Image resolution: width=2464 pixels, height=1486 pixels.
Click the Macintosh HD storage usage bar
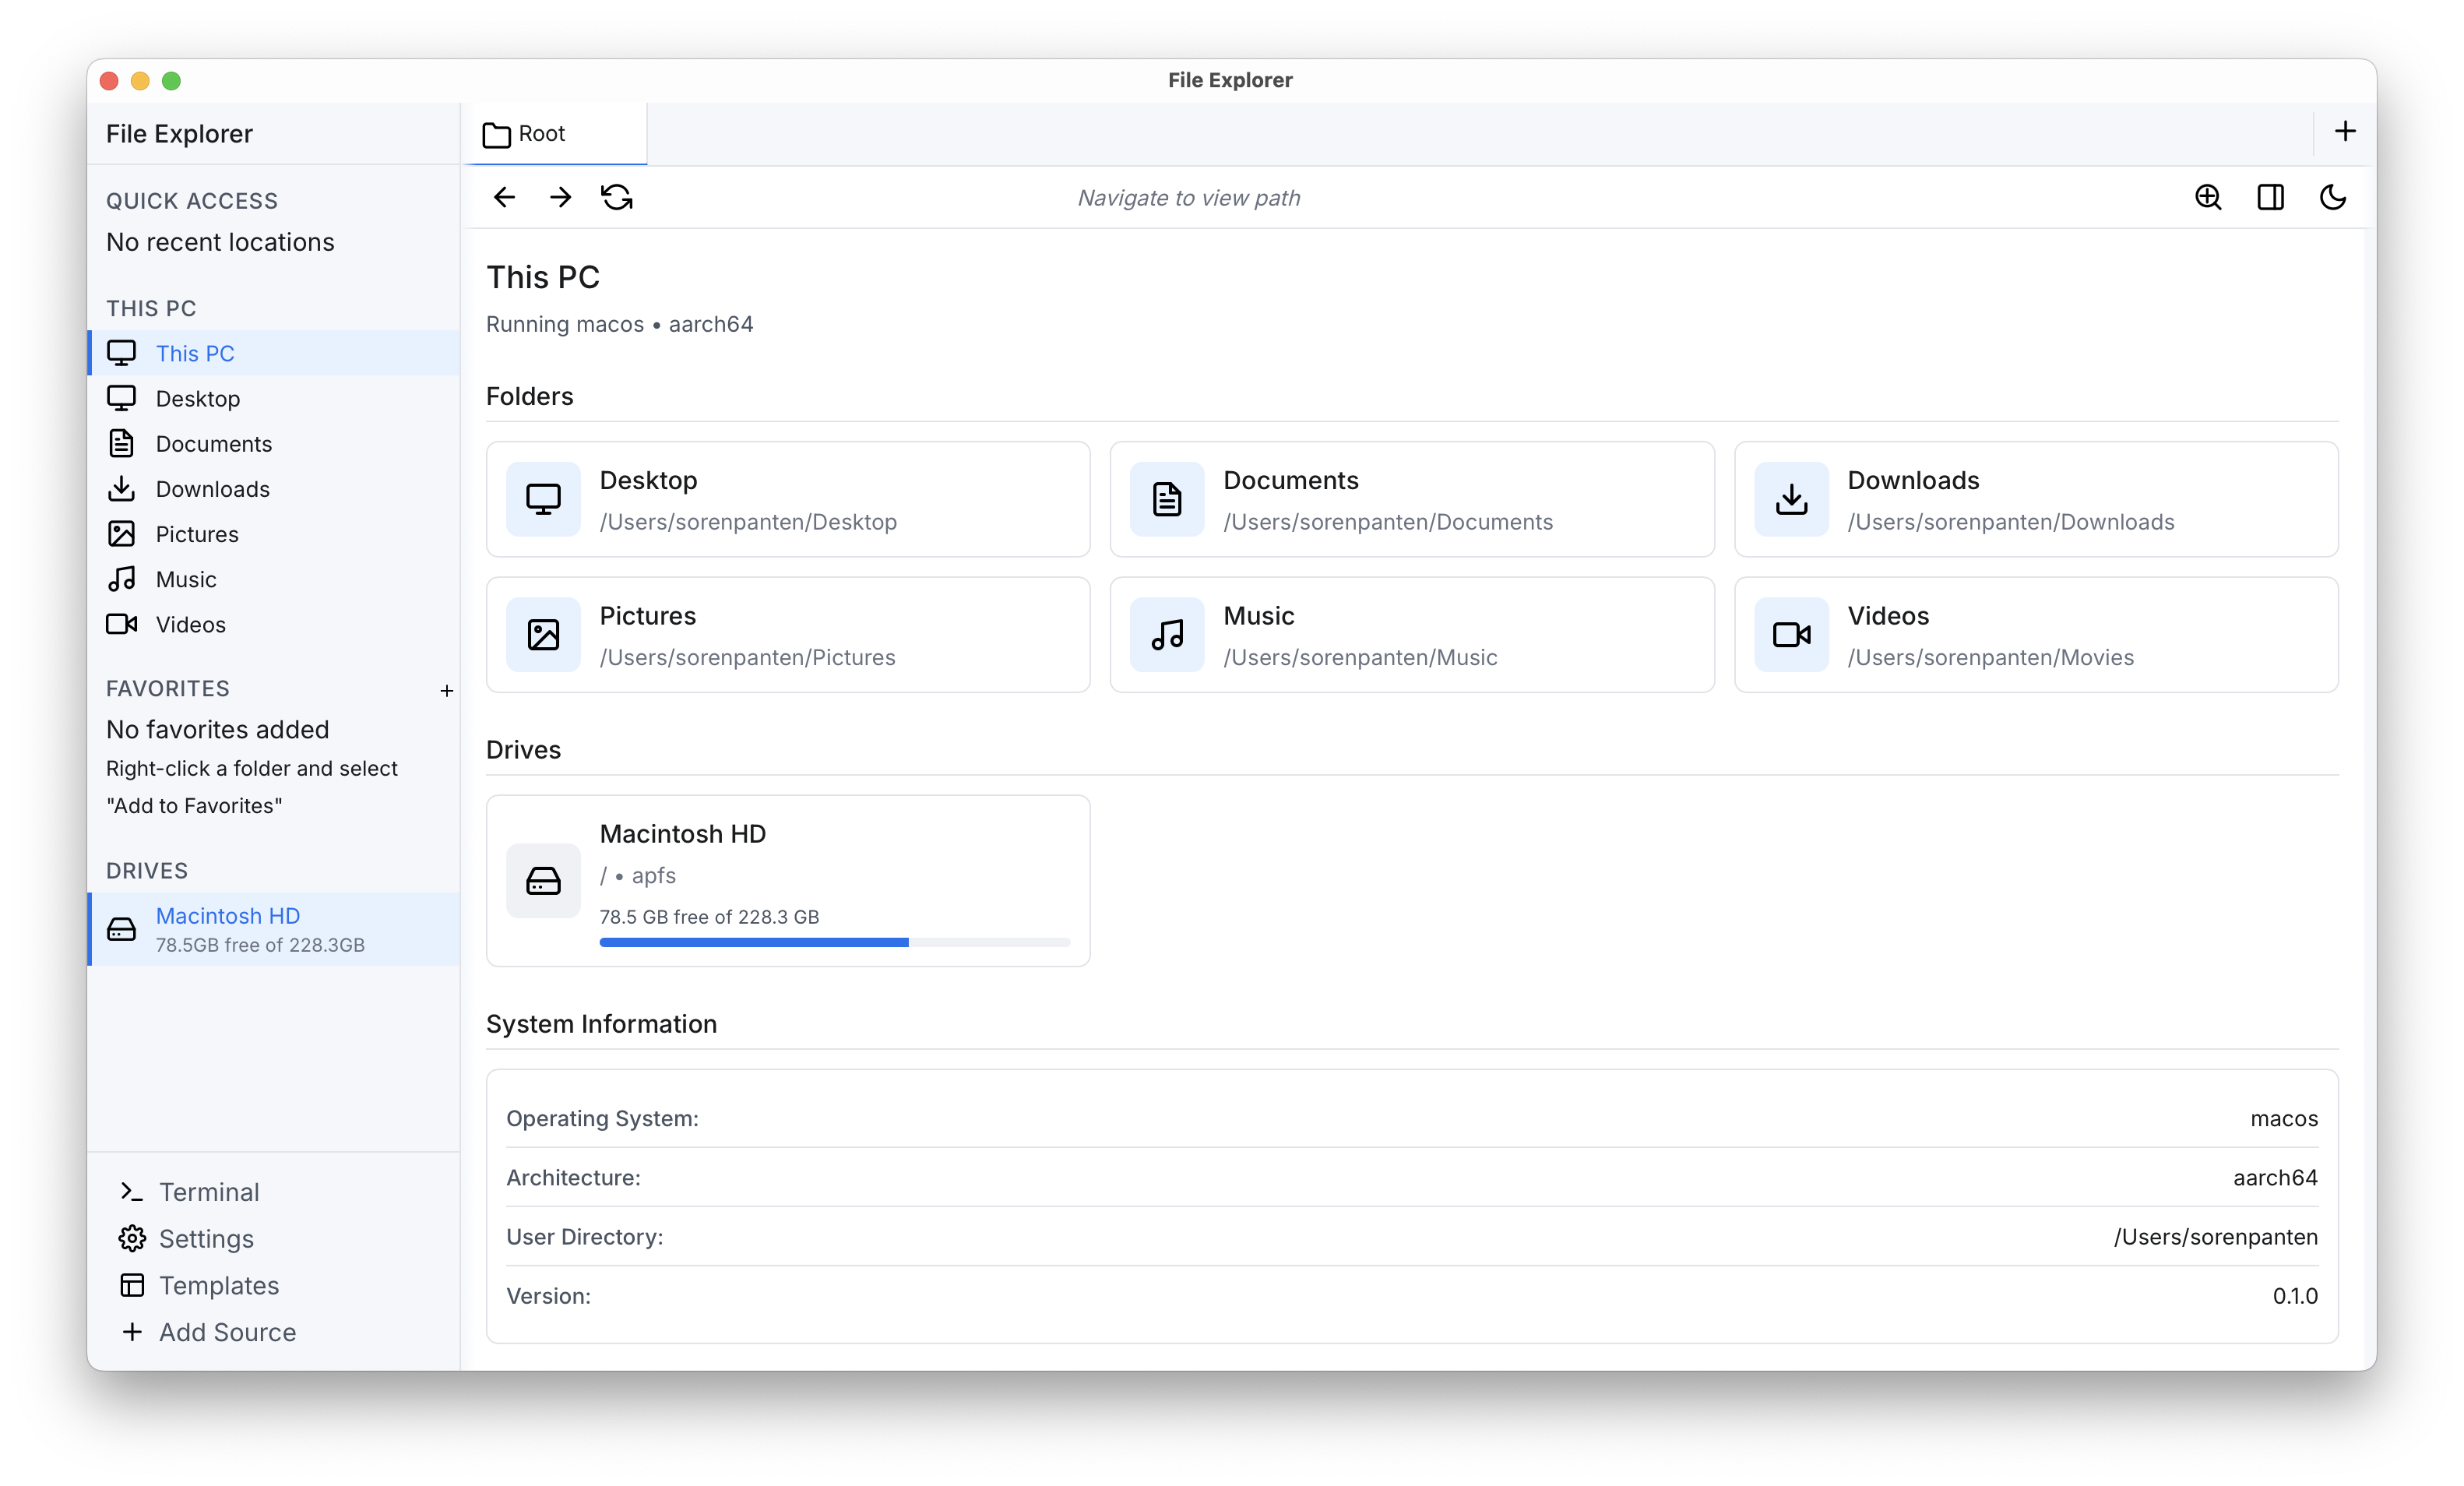point(835,942)
